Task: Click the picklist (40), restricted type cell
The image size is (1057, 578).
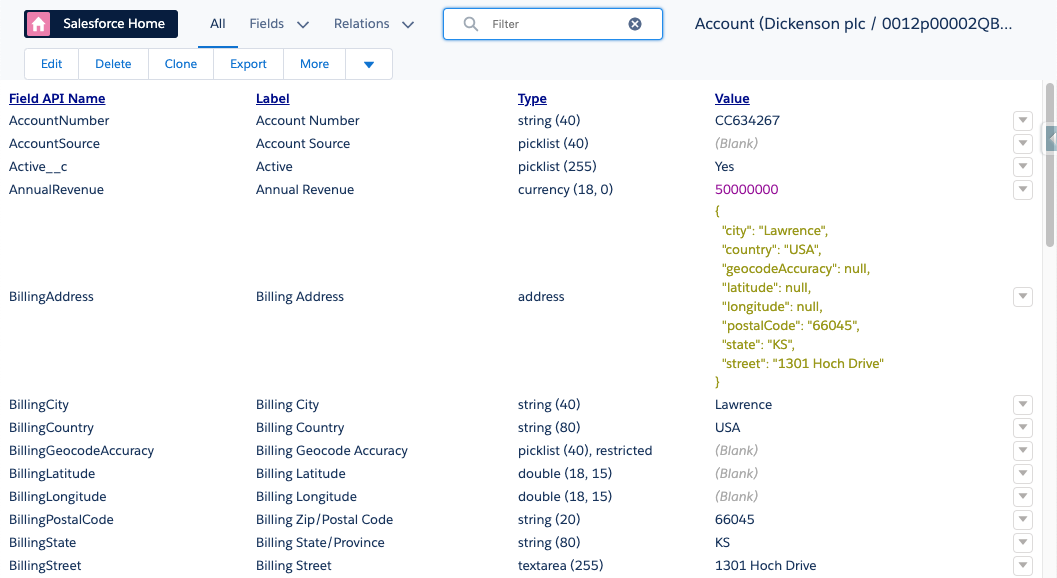Action: coord(584,451)
